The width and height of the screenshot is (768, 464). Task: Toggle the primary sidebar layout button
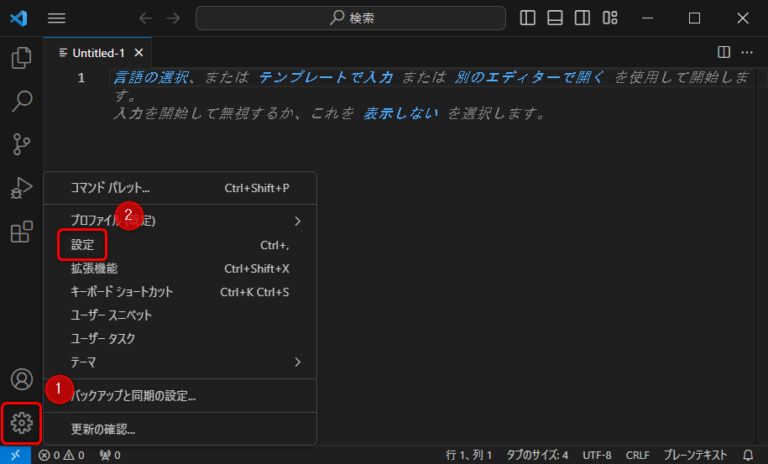[x=528, y=18]
